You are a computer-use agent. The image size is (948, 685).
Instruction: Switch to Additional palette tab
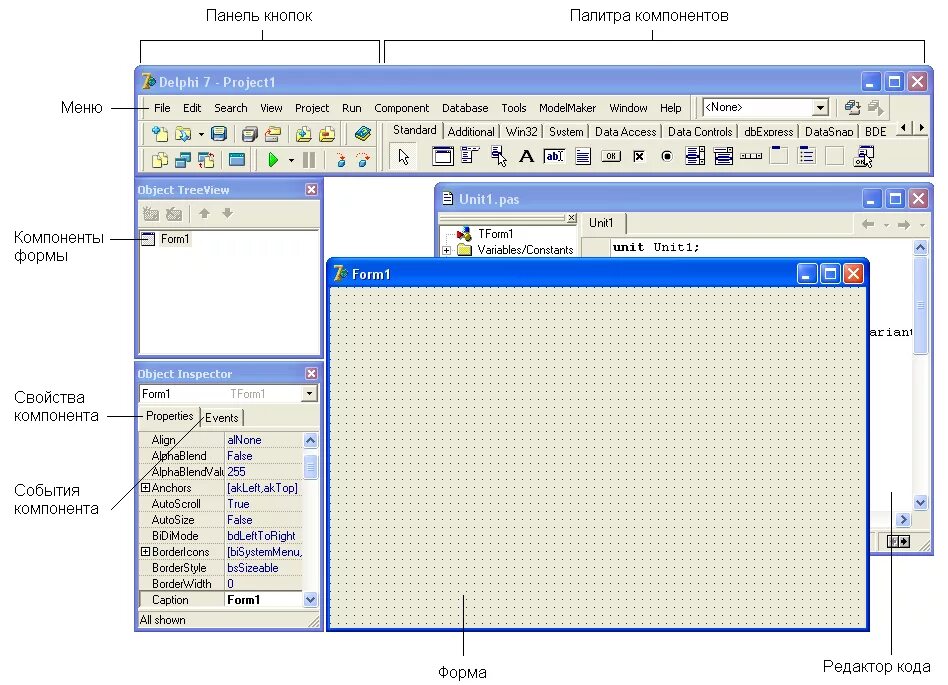coord(471,132)
